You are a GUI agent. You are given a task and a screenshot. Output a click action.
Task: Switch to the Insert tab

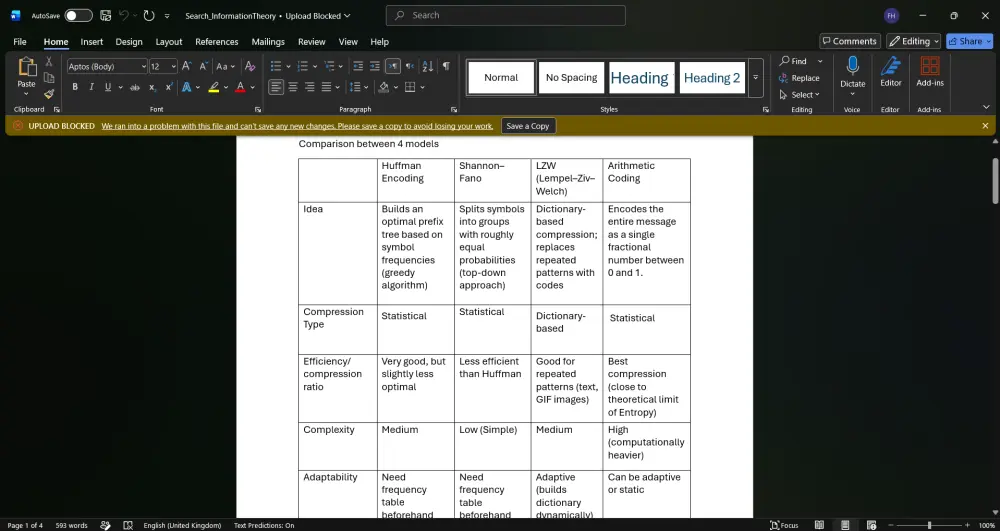[91, 41]
